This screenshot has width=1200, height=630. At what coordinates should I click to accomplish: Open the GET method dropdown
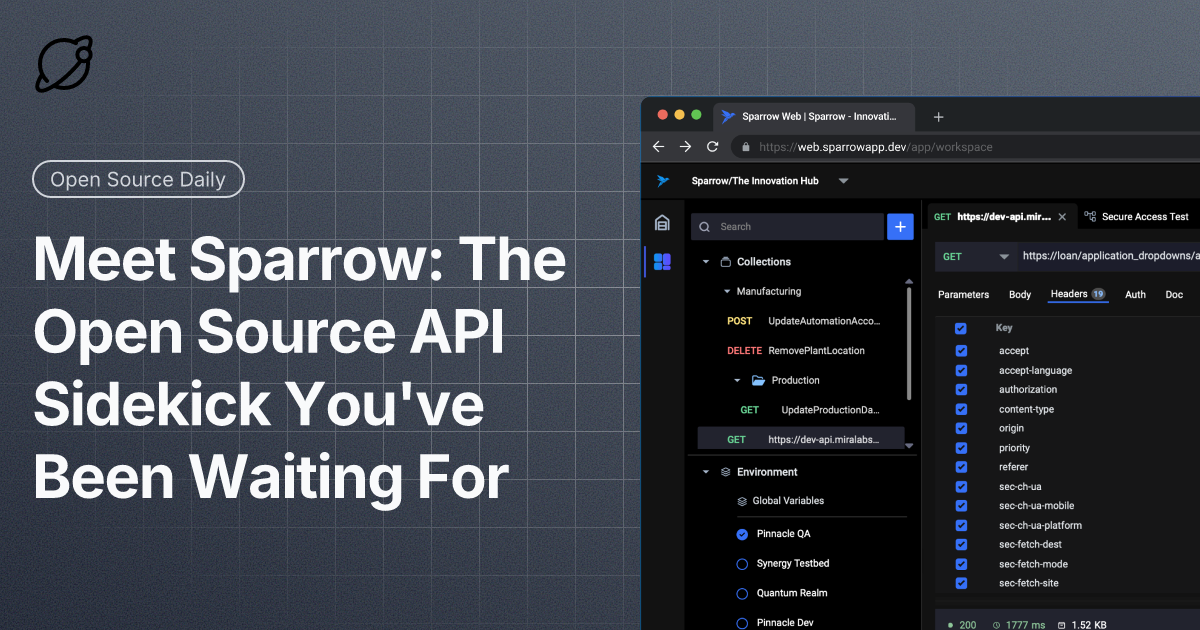coord(977,257)
